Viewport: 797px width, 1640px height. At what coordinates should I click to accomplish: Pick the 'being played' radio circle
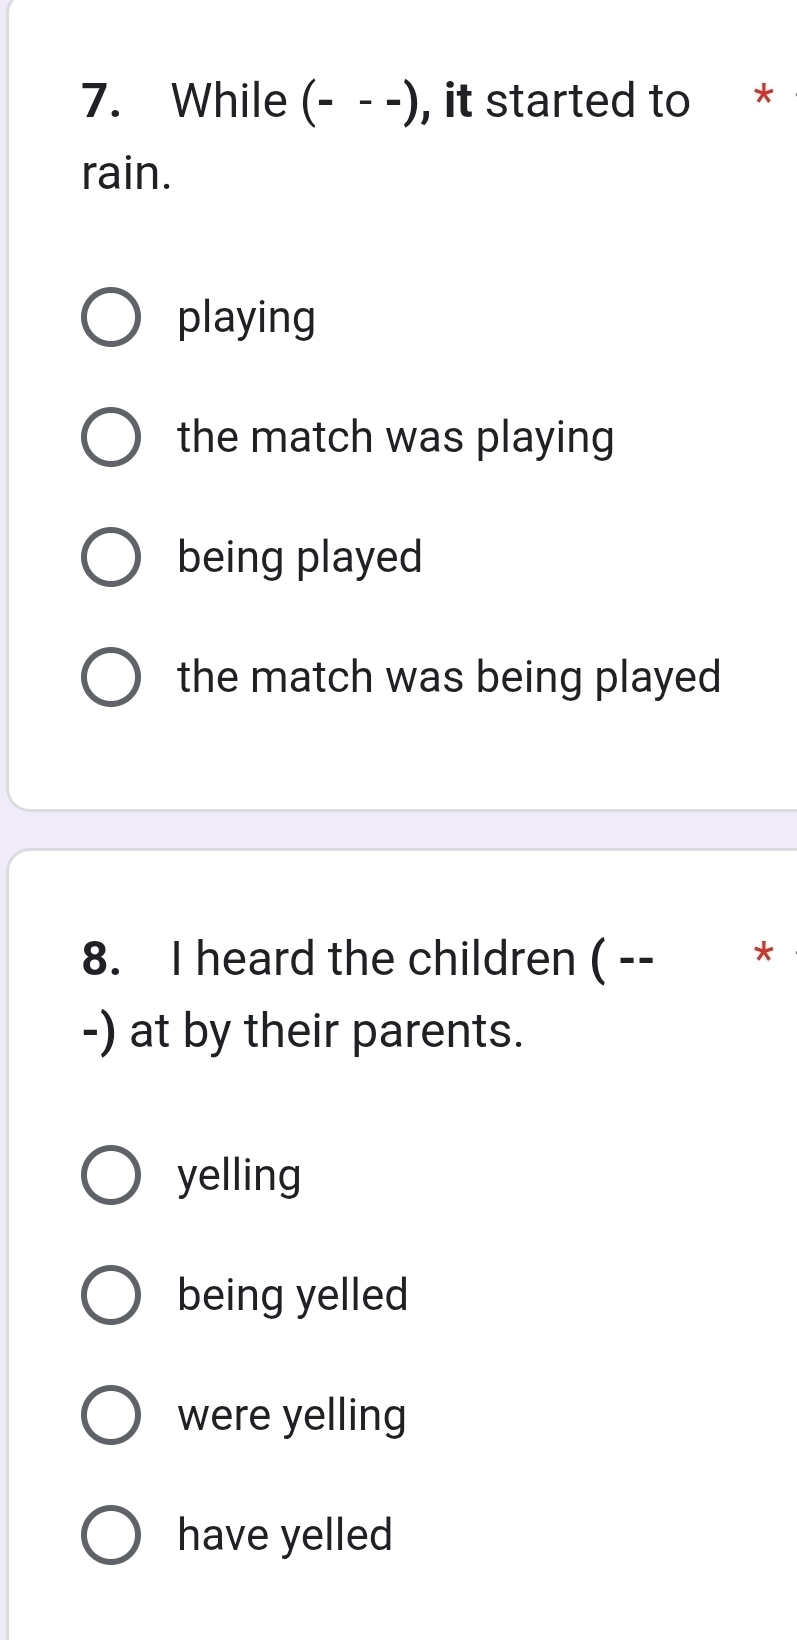coord(110,557)
